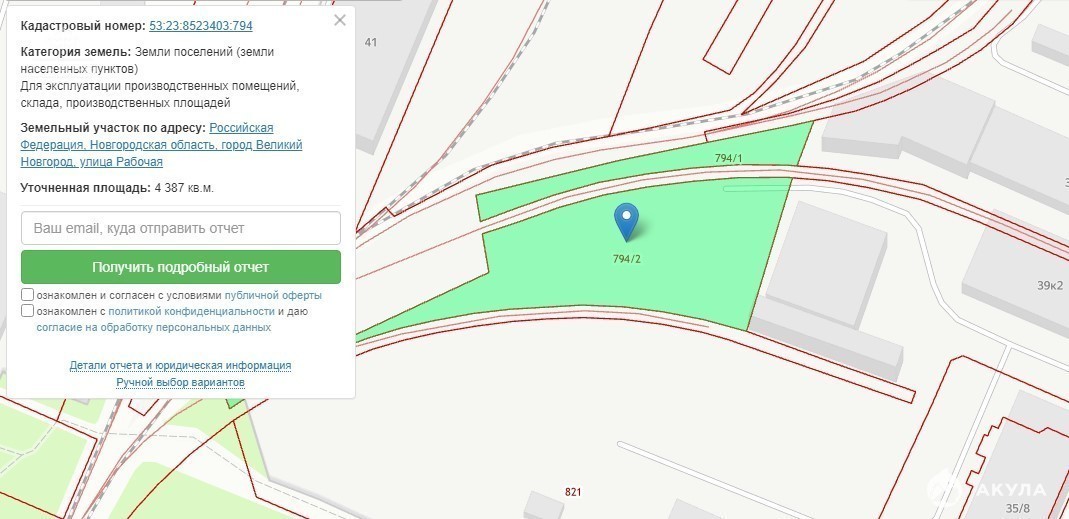1069x519 pixels.
Task: Click building labeled 41 on map
Action: (x=371, y=42)
